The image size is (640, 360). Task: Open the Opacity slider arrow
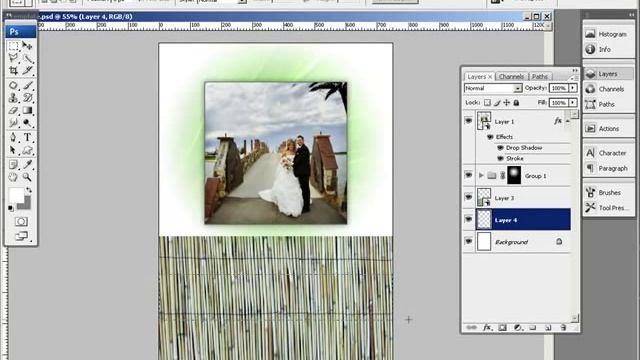tap(573, 88)
